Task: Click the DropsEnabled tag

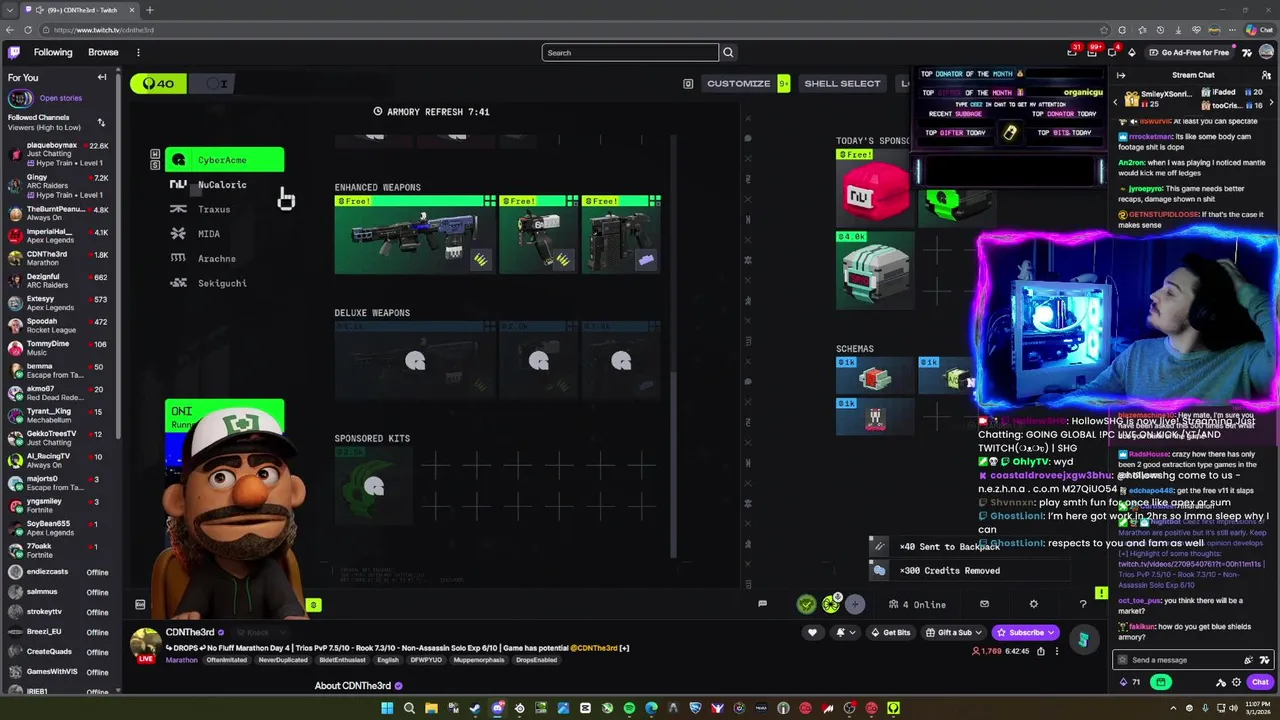Action: click(537, 660)
